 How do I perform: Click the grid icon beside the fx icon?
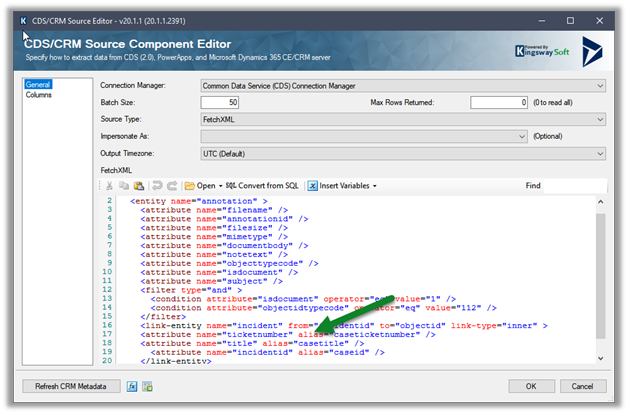[x=147, y=386]
